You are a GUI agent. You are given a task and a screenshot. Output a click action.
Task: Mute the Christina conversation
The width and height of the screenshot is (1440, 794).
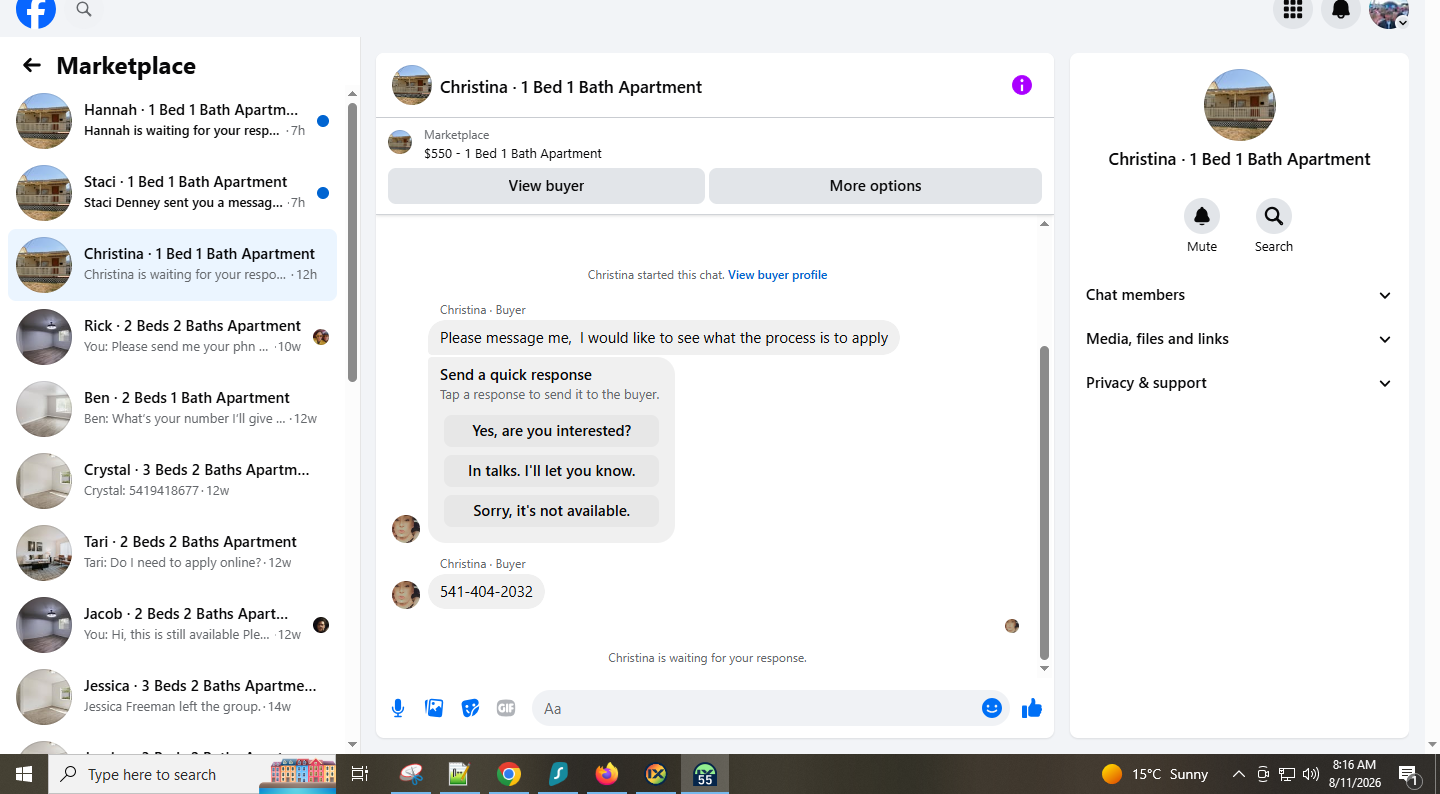click(x=1202, y=216)
